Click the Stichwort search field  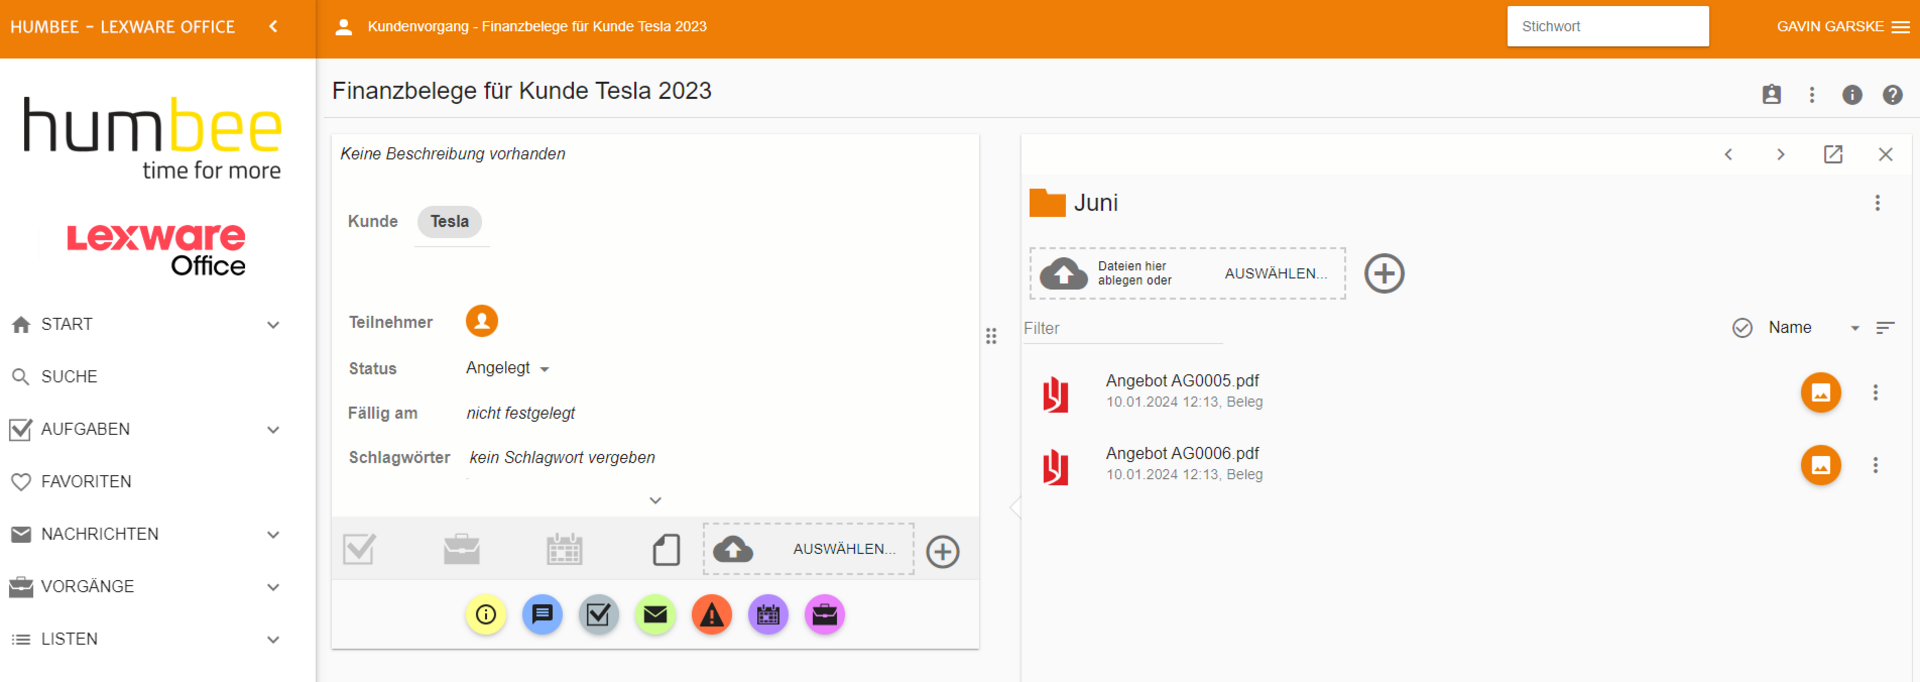pos(1607,27)
